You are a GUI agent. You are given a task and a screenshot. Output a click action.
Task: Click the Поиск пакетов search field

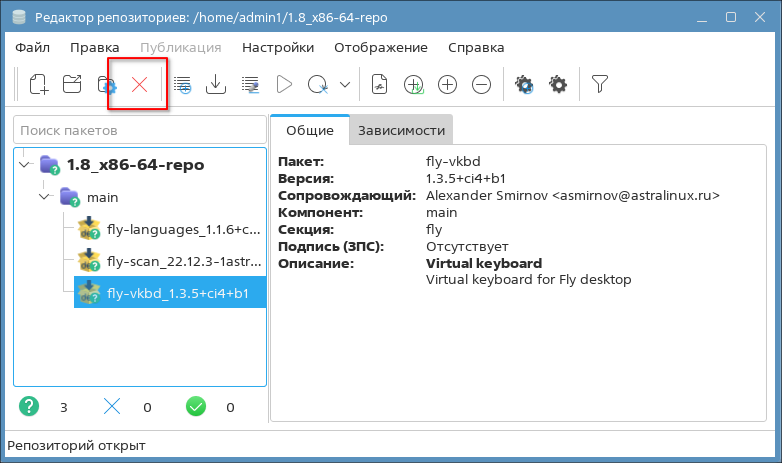point(139,130)
